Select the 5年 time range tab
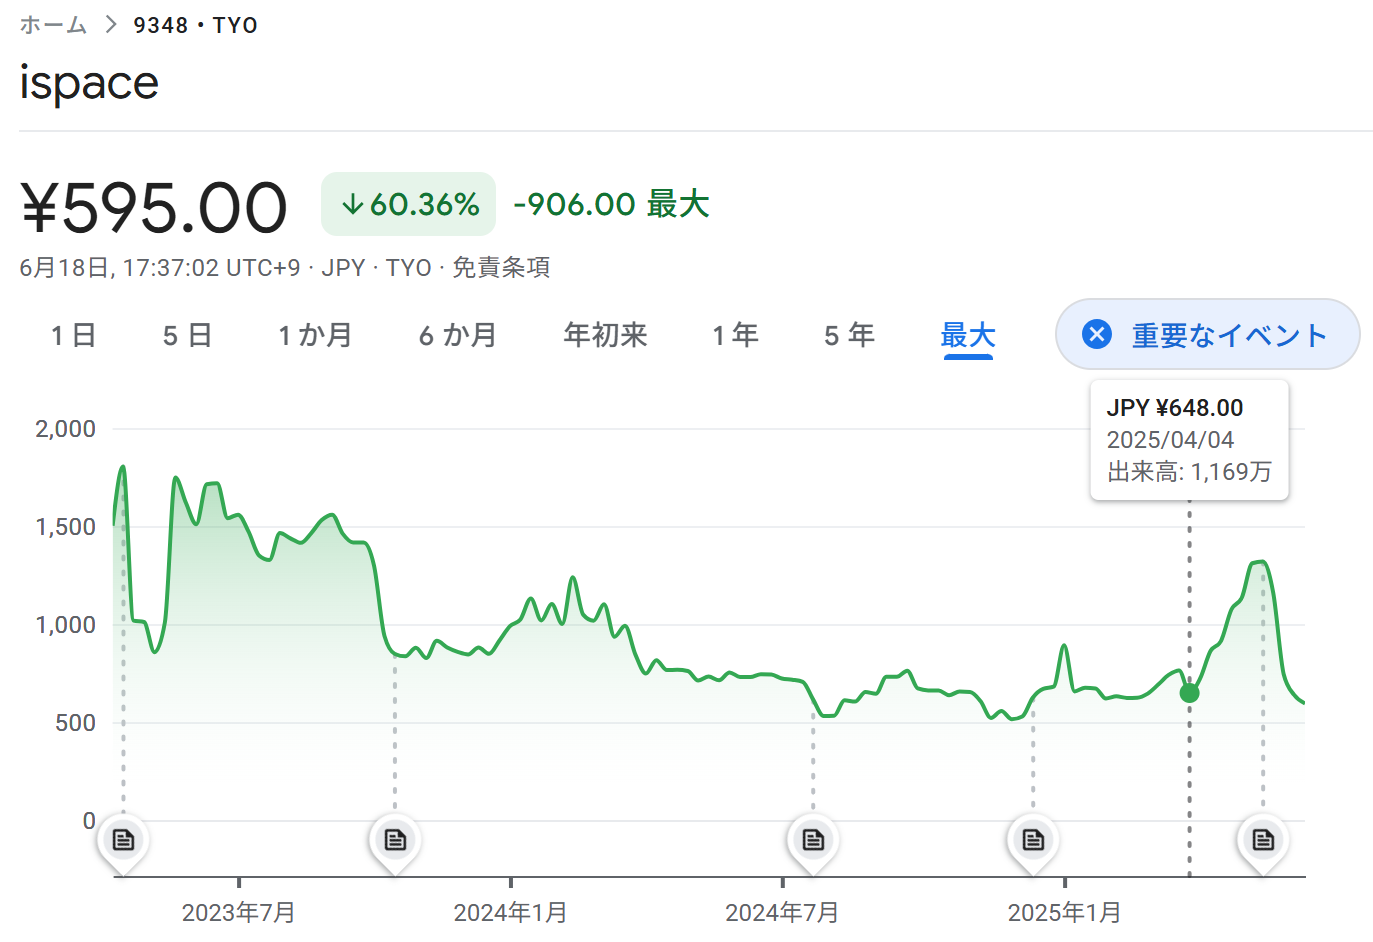The width and height of the screenshot is (1373, 942). point(849,335)
